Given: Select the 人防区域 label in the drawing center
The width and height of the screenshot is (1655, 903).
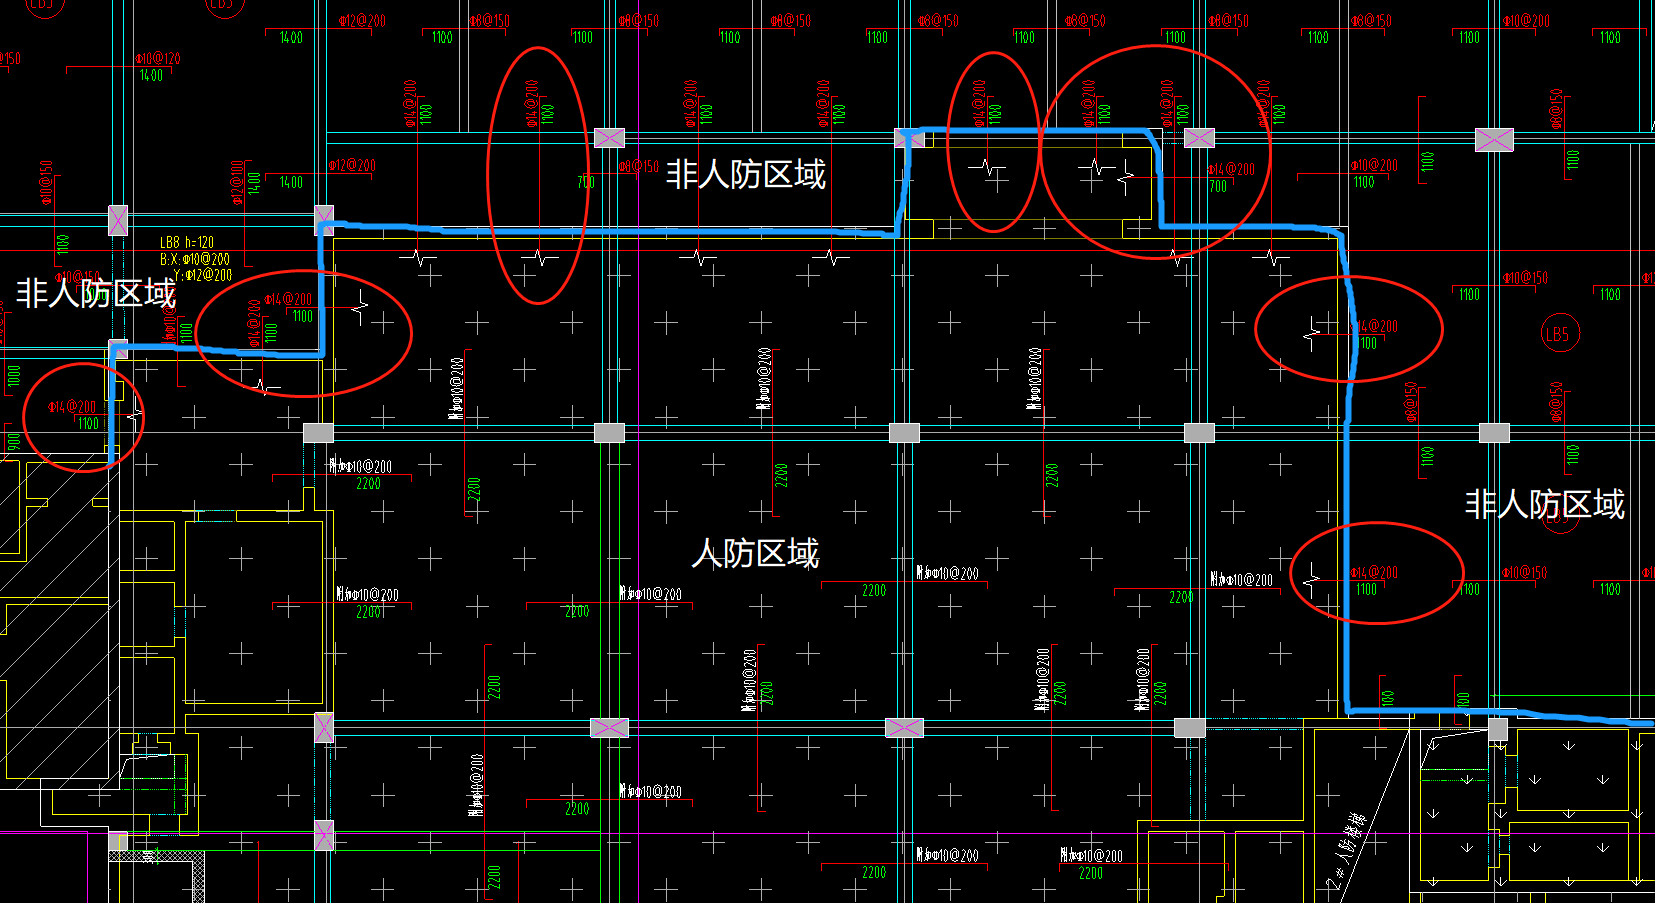Looking at the screenshot, I should tap(755, 553).
